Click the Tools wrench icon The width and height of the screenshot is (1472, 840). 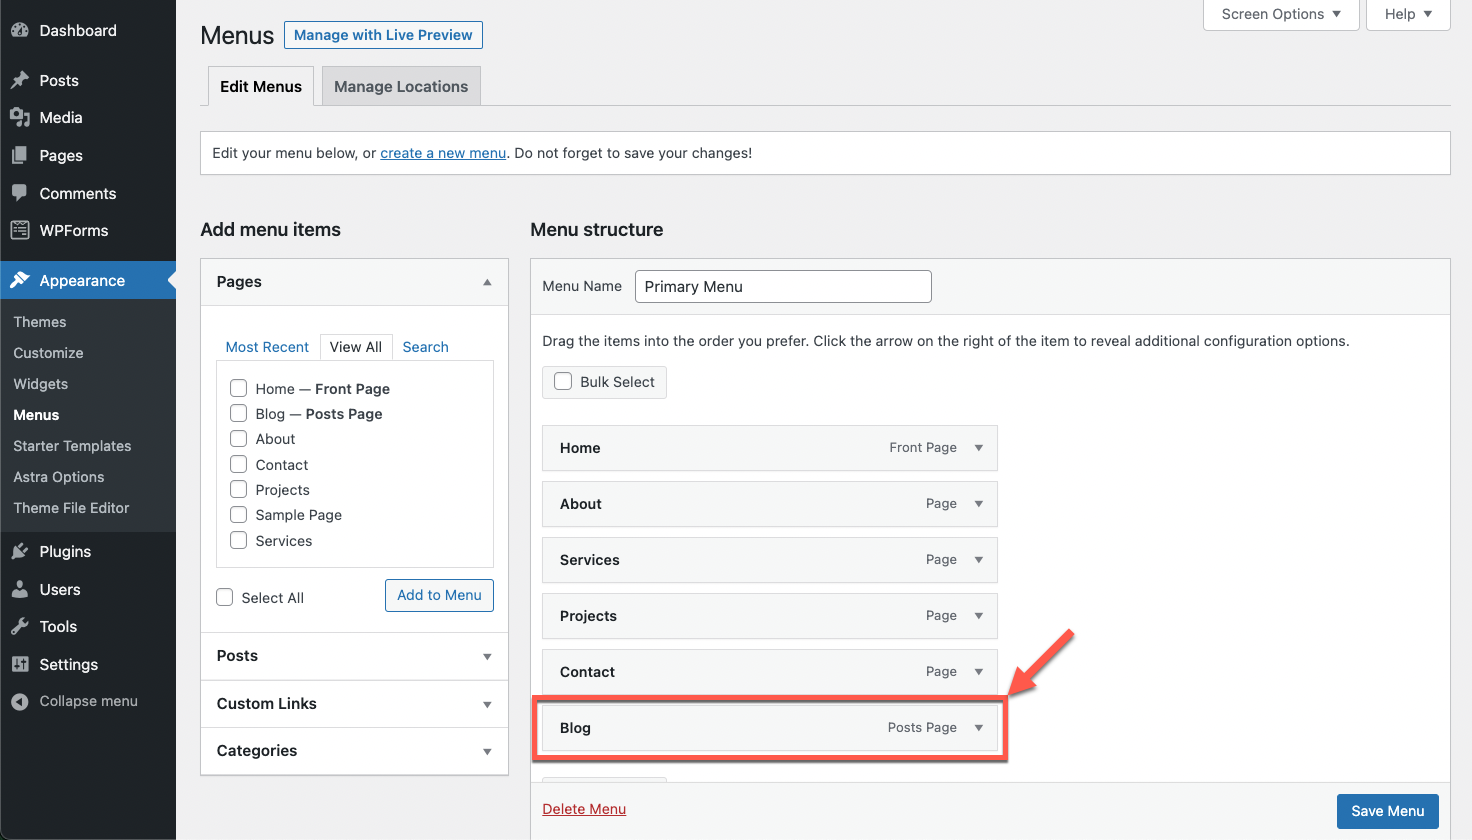20,626
